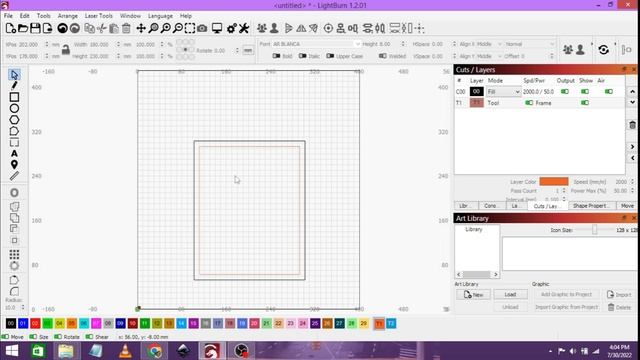Select the Offset Shapes tool

coord(14,192)
